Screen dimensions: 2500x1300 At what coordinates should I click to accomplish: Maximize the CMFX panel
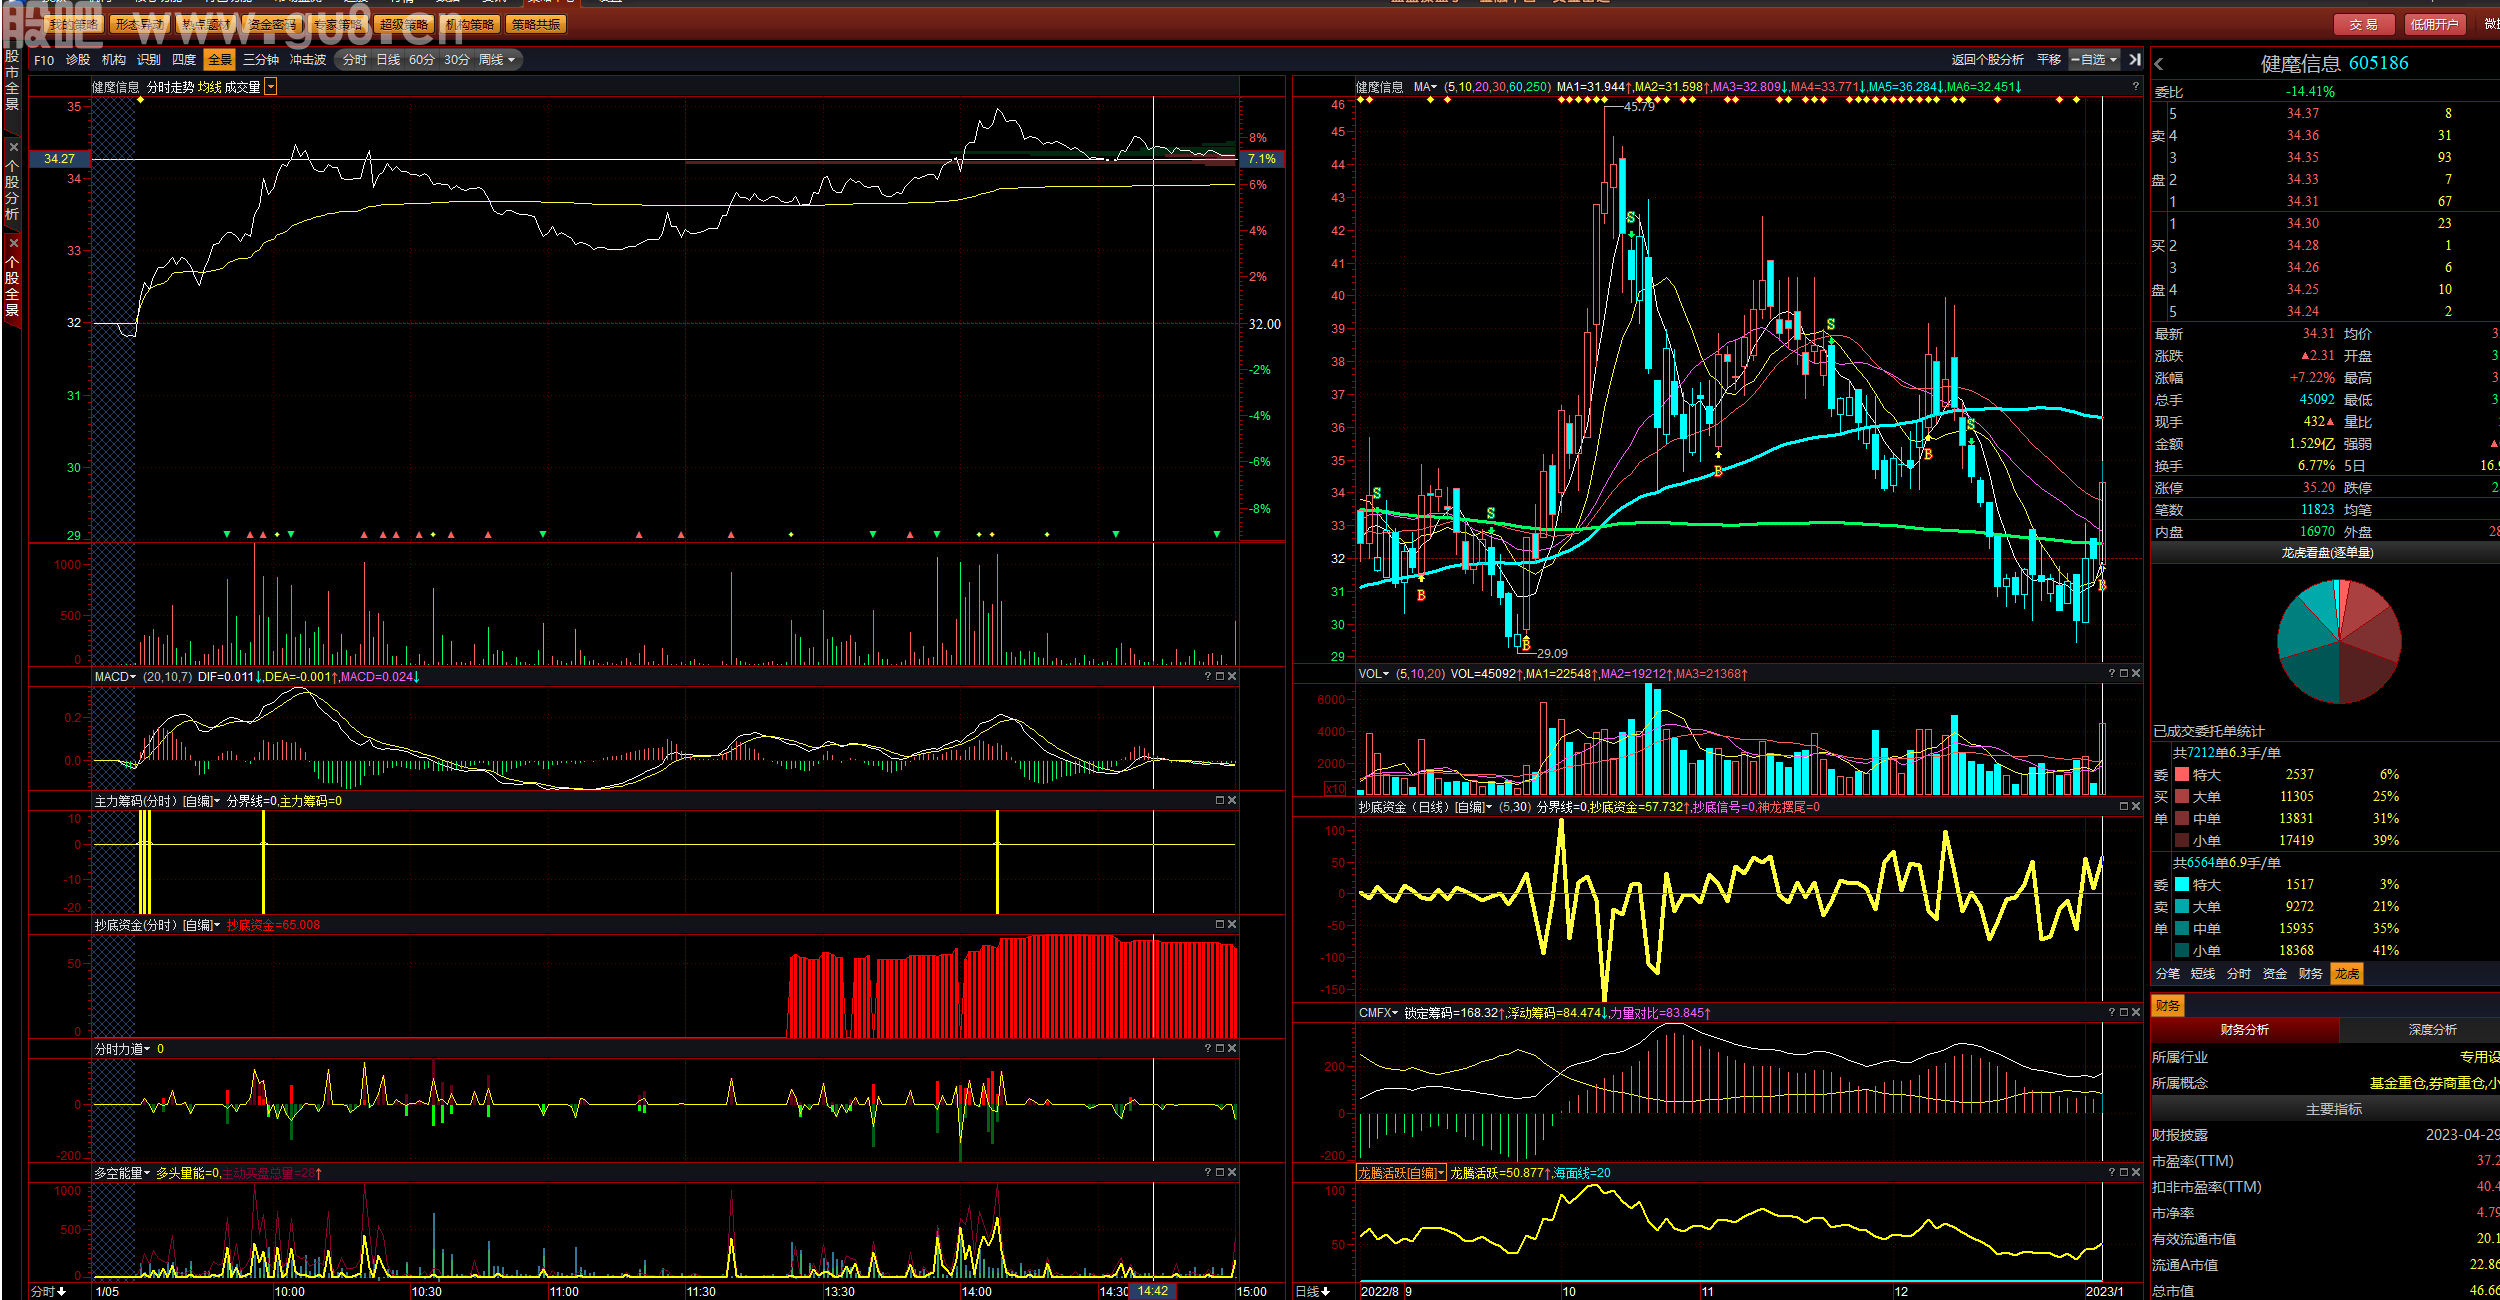[x=2124, y=1013]
